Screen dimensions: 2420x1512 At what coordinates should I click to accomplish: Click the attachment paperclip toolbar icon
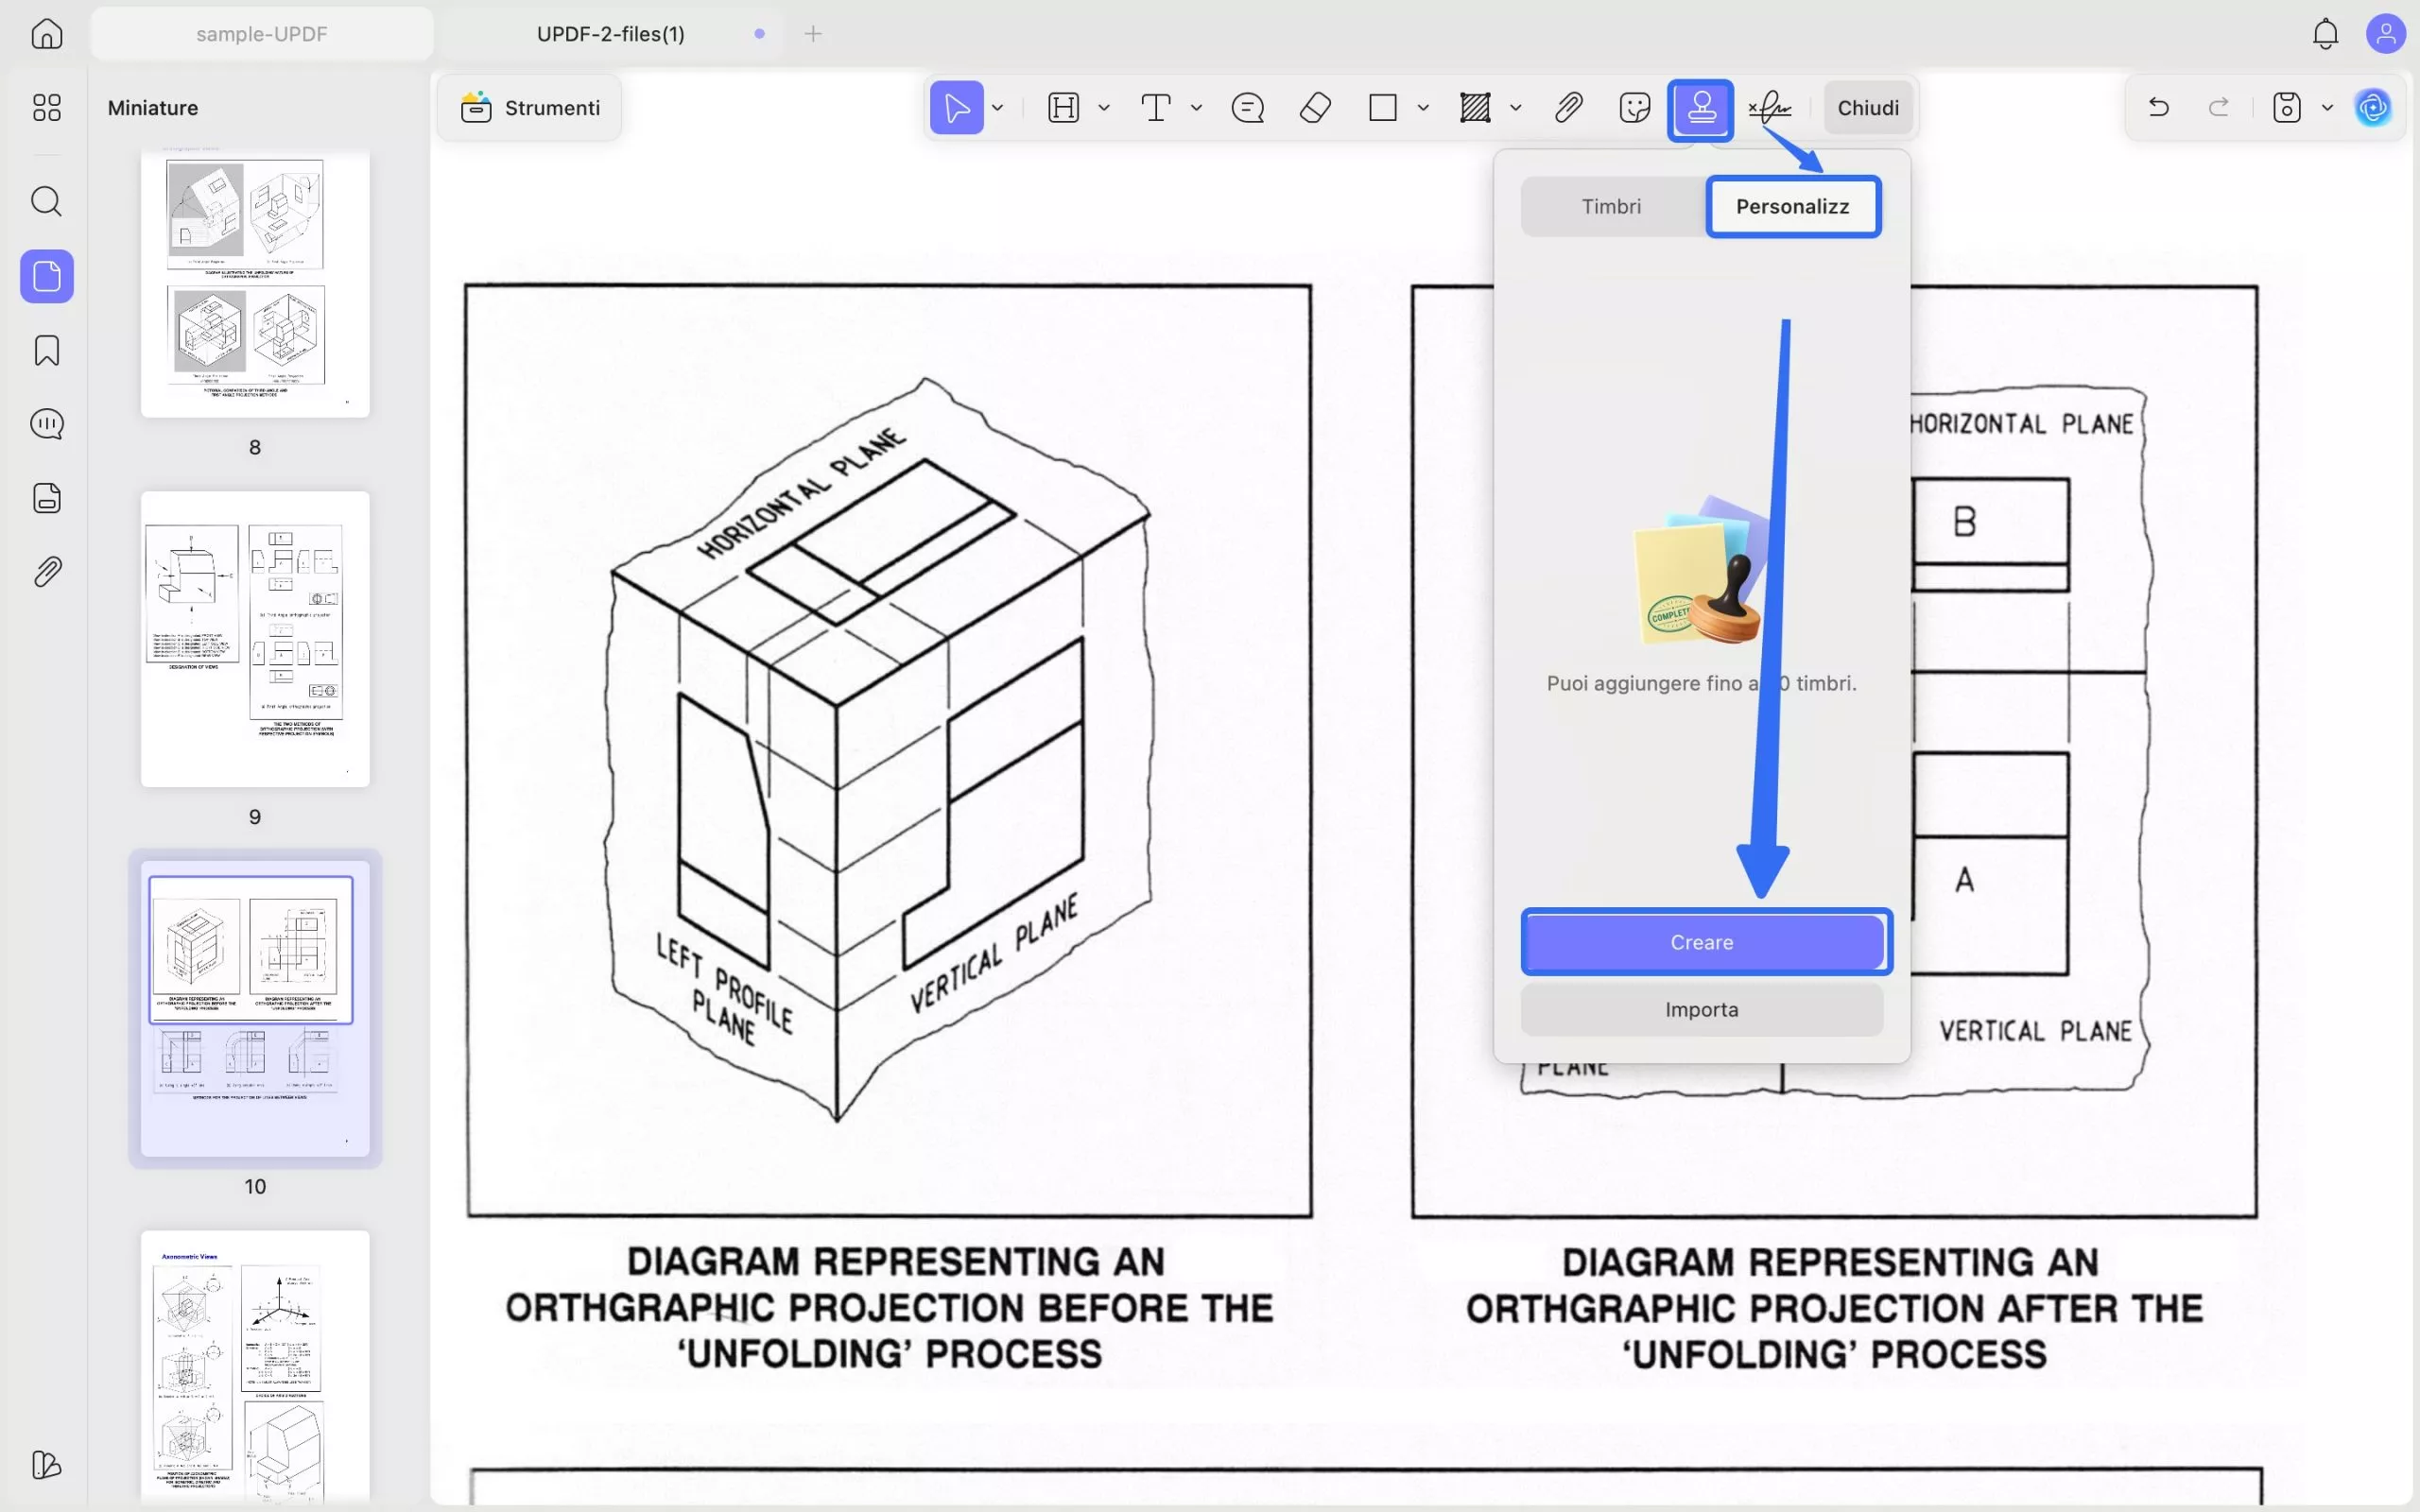point(1568,108)
